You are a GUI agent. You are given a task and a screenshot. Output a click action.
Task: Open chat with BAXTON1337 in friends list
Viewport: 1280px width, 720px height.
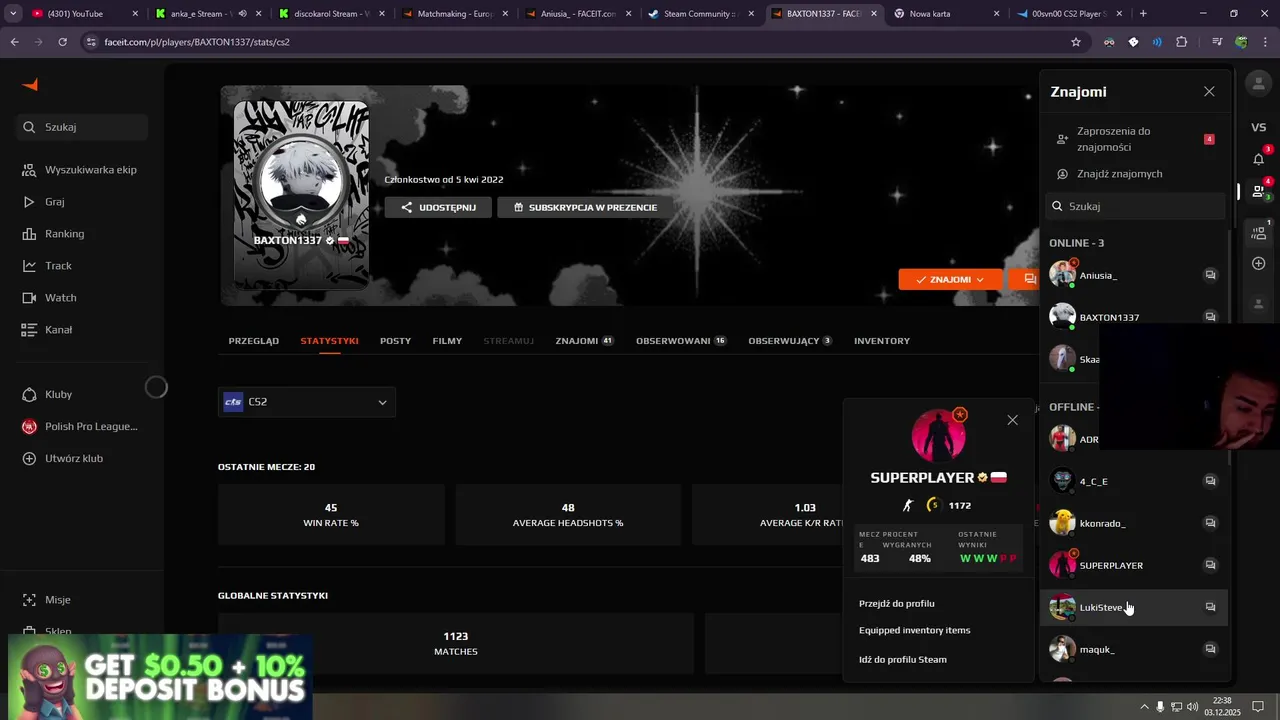(1210, 317)
